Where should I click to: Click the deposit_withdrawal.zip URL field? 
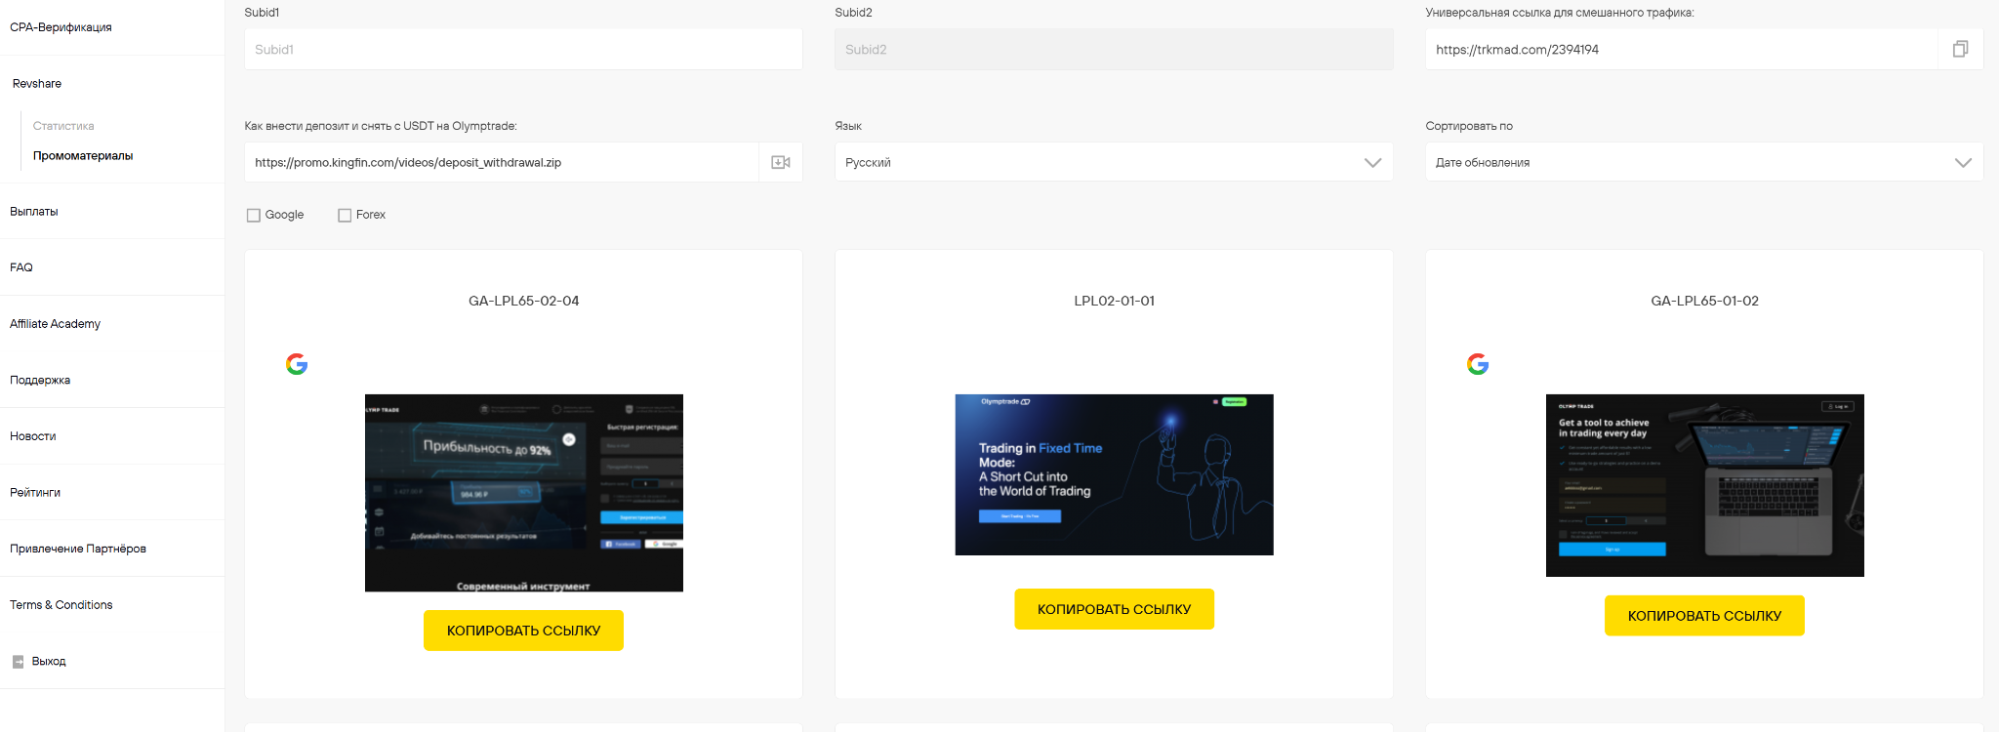point(501,162)
